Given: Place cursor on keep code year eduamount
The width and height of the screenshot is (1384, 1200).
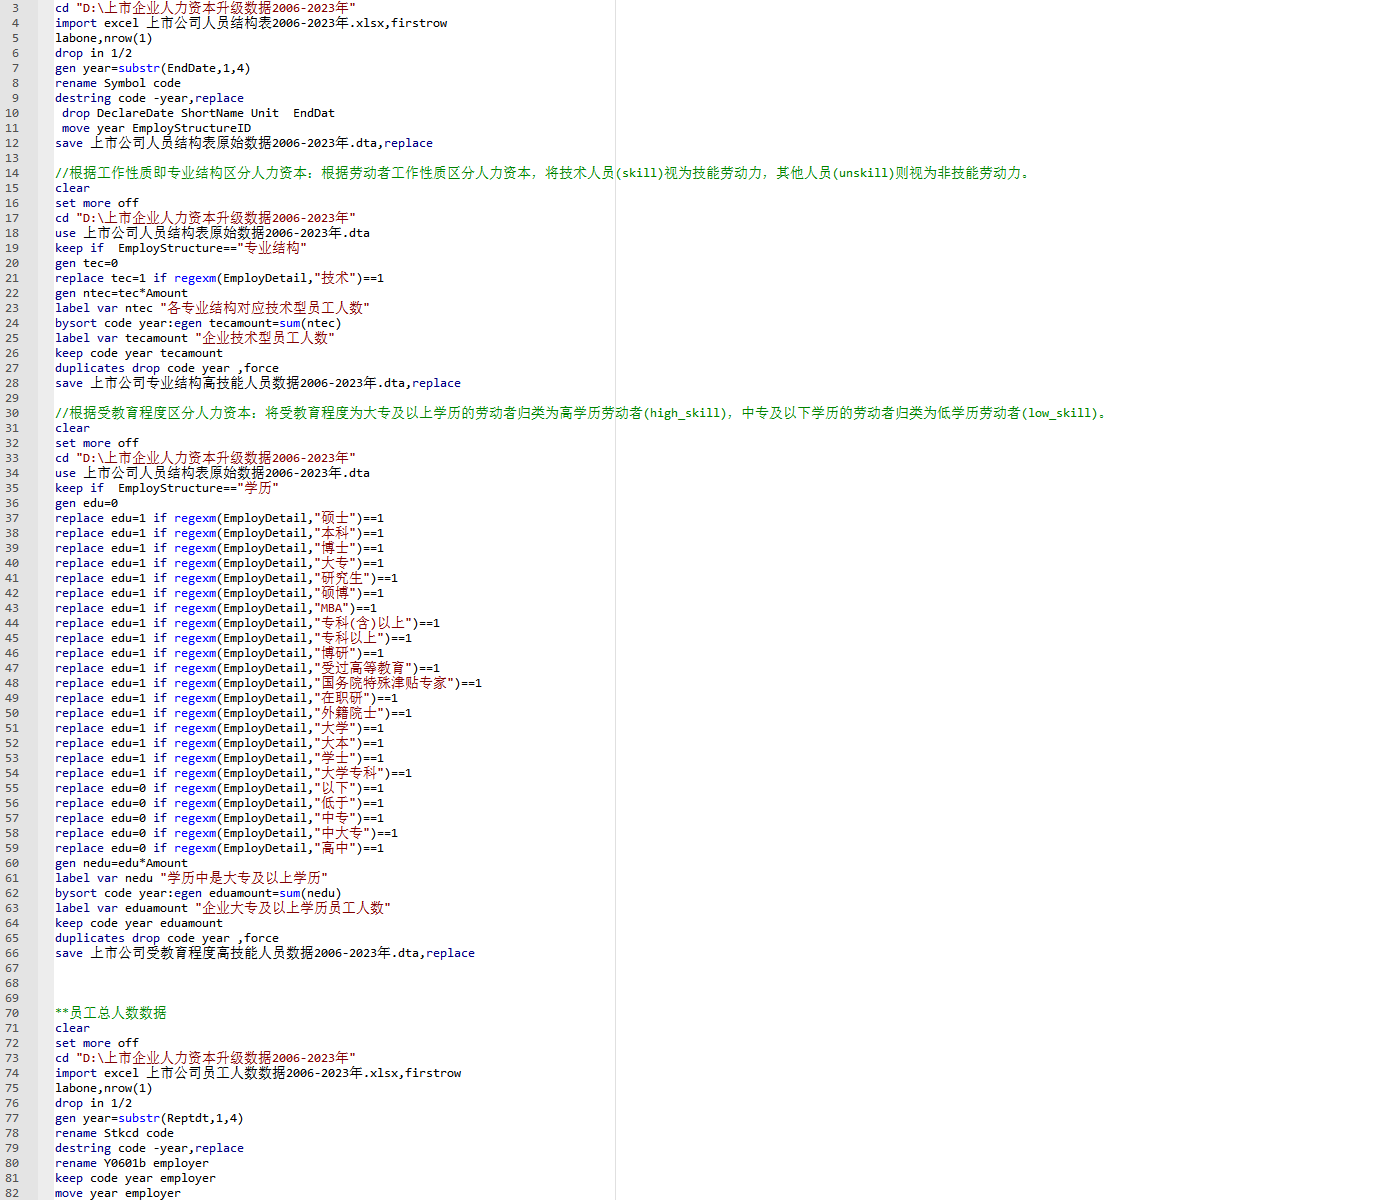Looking at the screenshot, I should 139,923.
